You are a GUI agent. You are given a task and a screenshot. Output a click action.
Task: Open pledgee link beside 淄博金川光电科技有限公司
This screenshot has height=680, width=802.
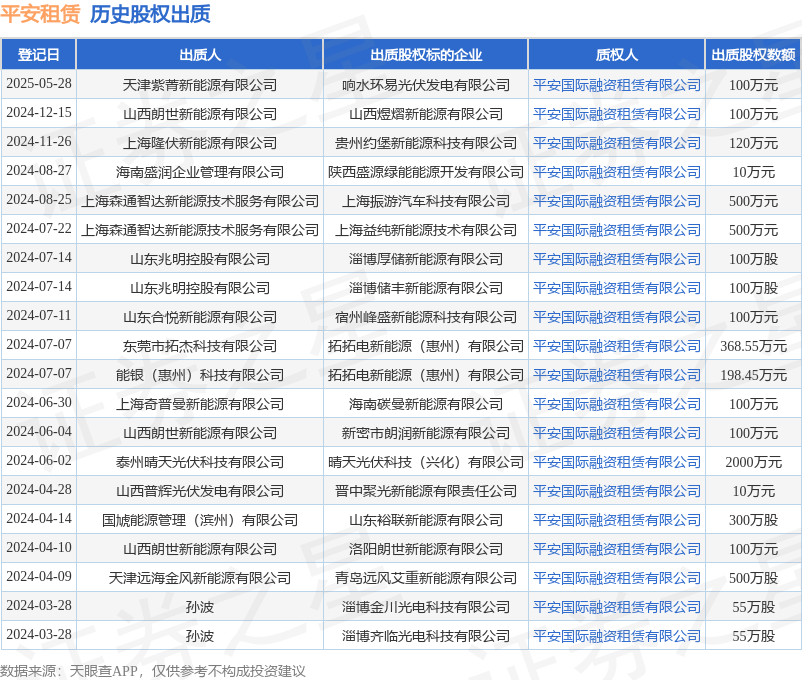pos(617,607)
